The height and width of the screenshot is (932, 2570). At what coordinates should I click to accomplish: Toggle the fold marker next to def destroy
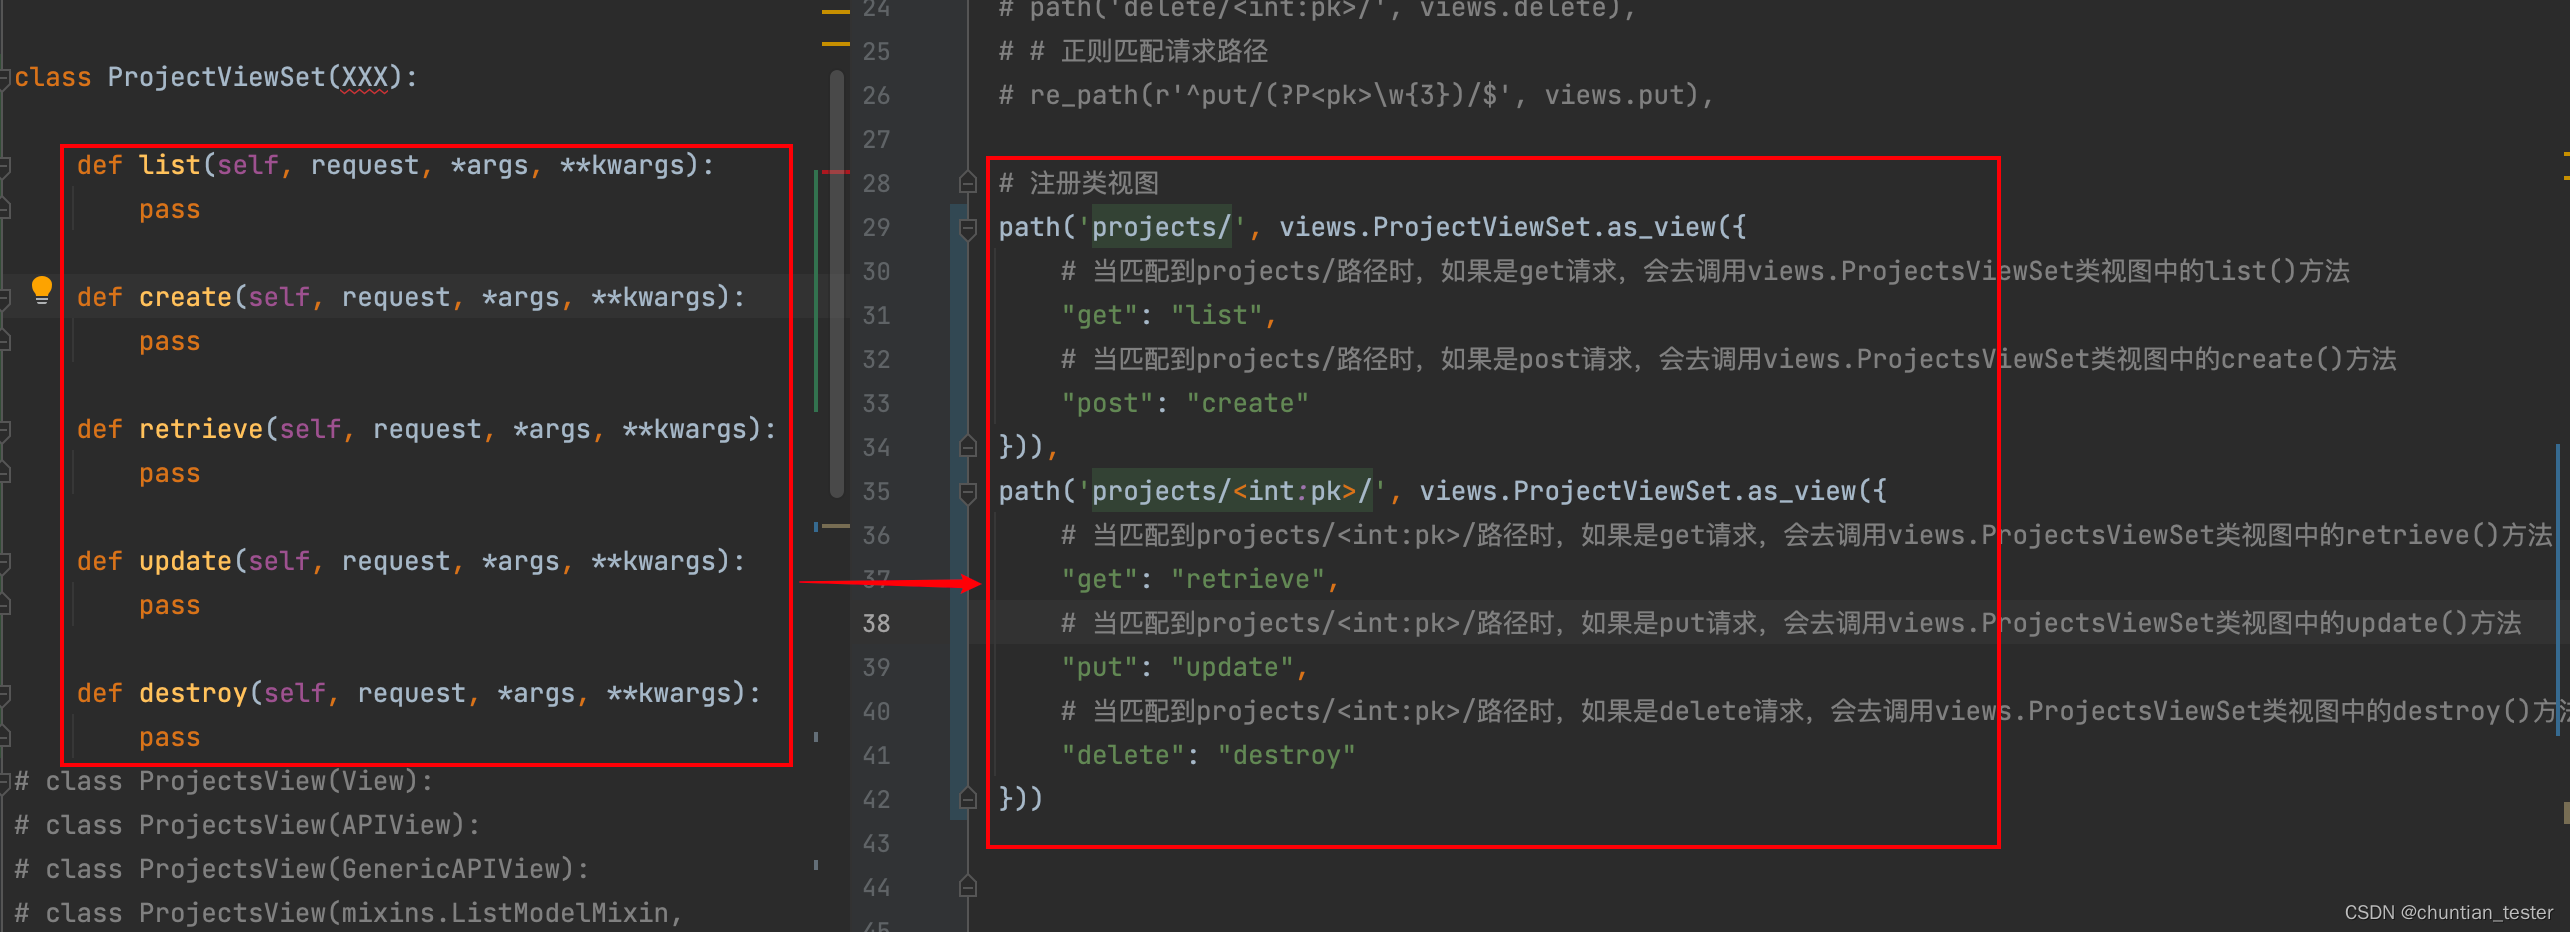click(5, 693)
